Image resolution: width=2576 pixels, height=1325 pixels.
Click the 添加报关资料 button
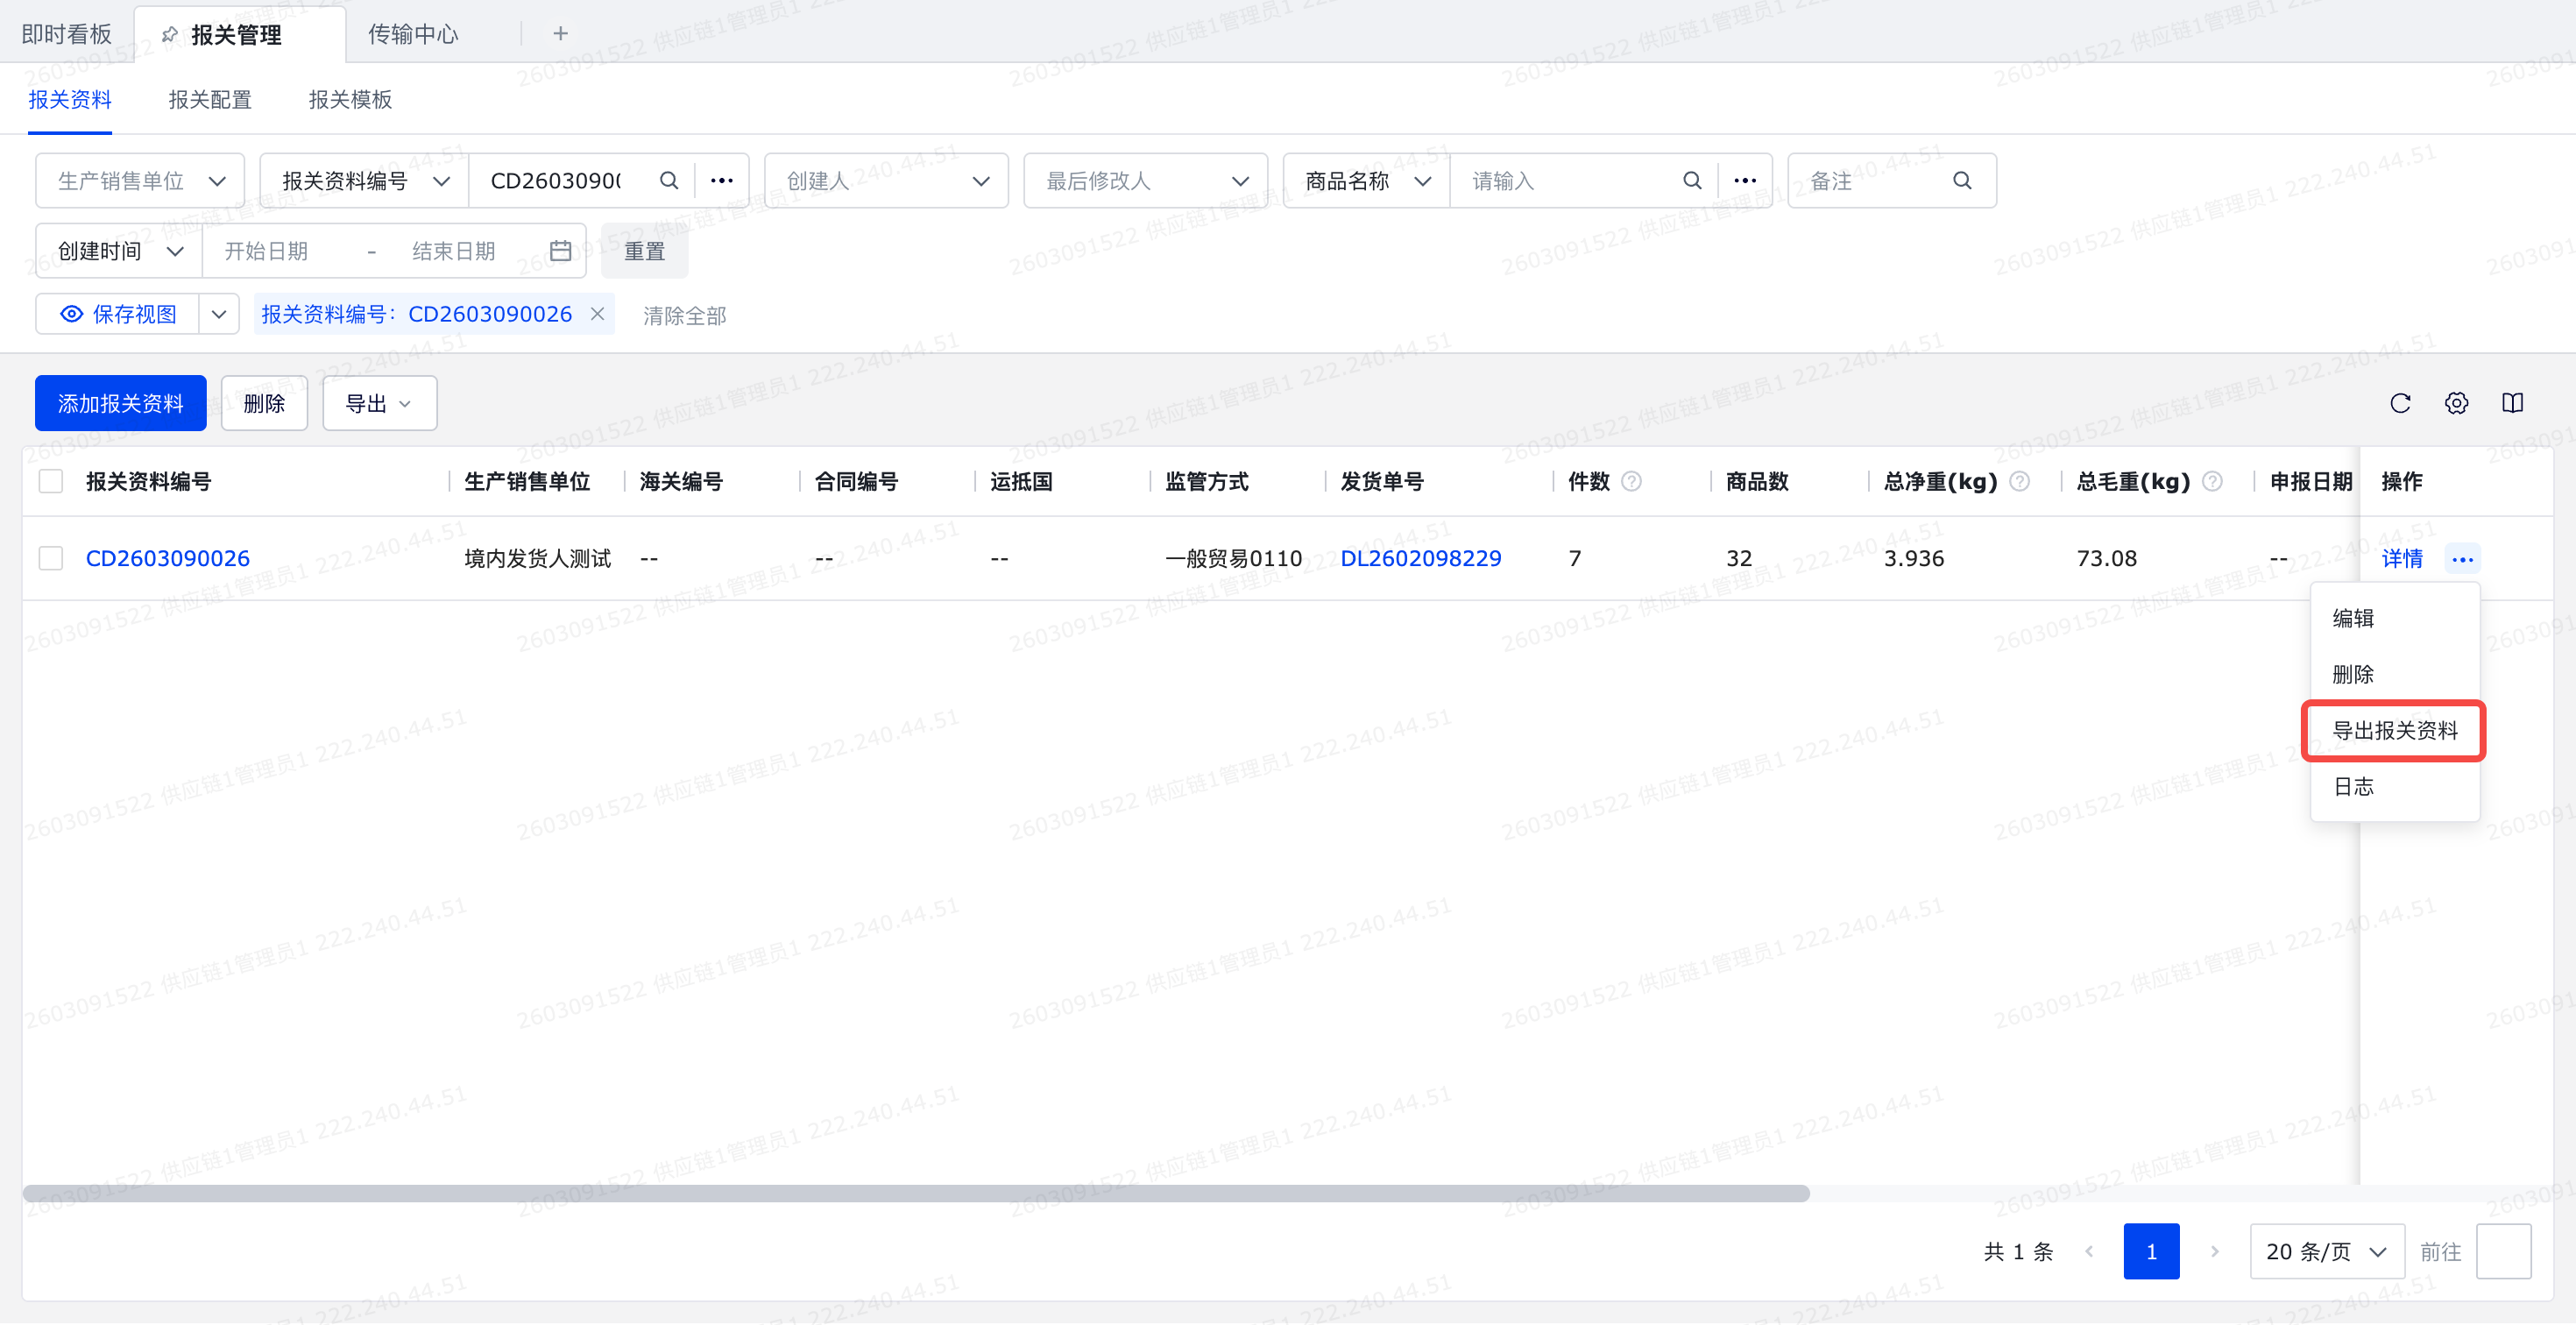point(120,403)
